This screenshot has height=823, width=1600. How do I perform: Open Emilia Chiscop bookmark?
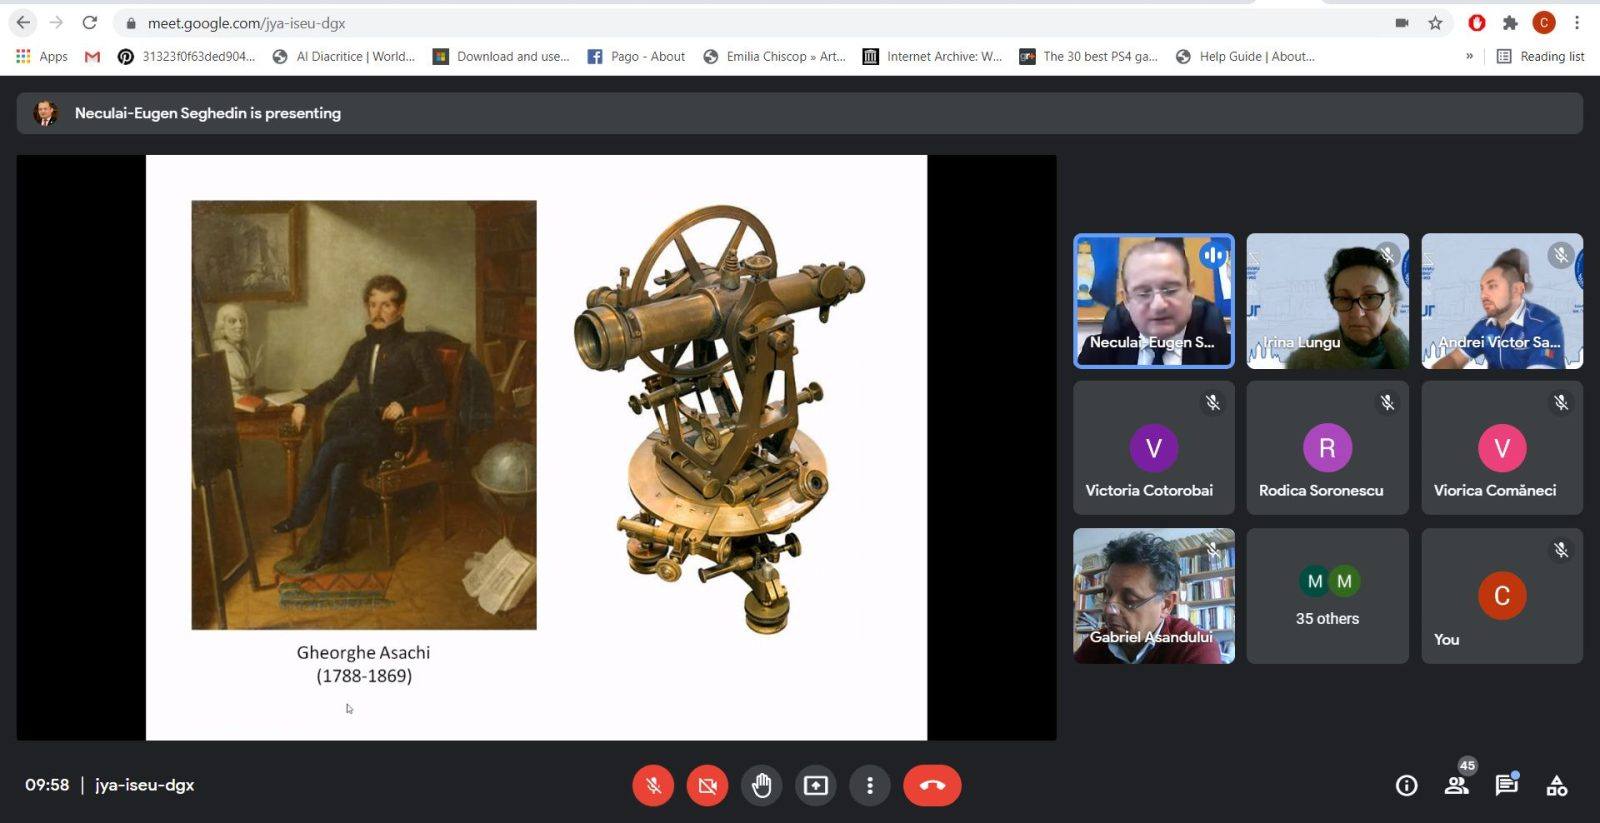pyautogui.click(x=774, y=57)
